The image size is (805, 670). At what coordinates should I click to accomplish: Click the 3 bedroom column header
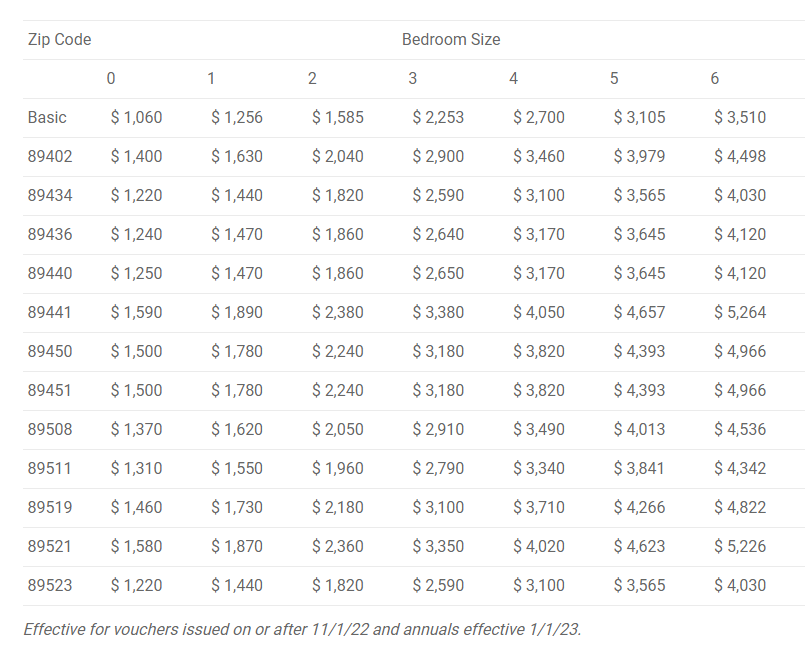(413, 79)
